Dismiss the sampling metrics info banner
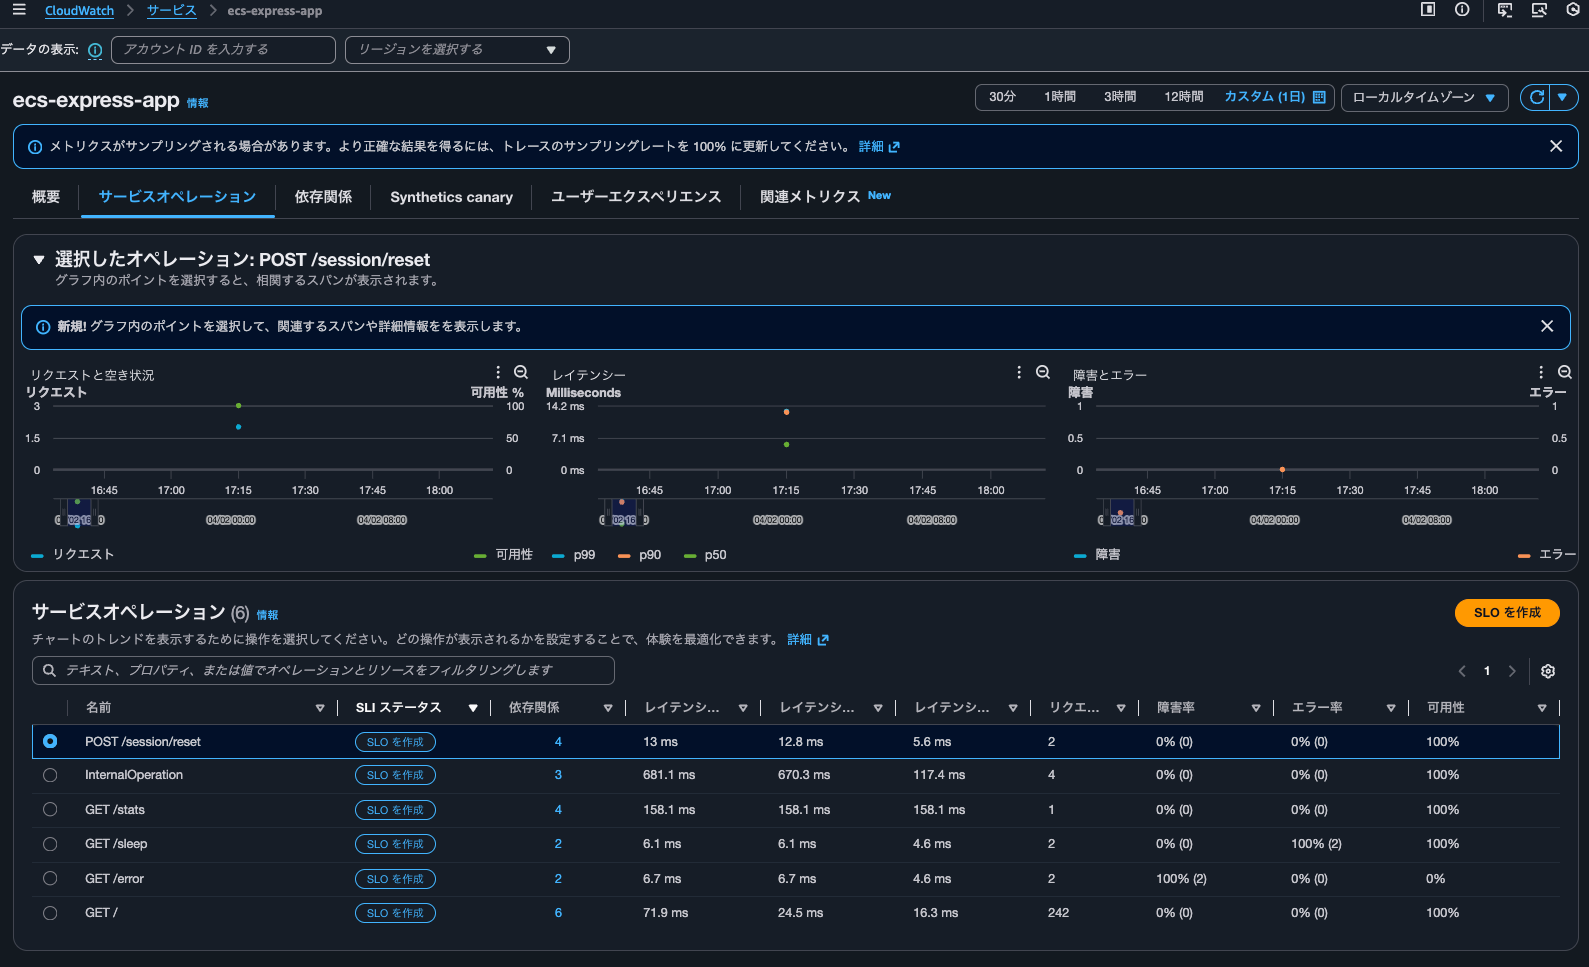Image resolution: width=1589 pixels, height=967 pixels. (1555, 146)
